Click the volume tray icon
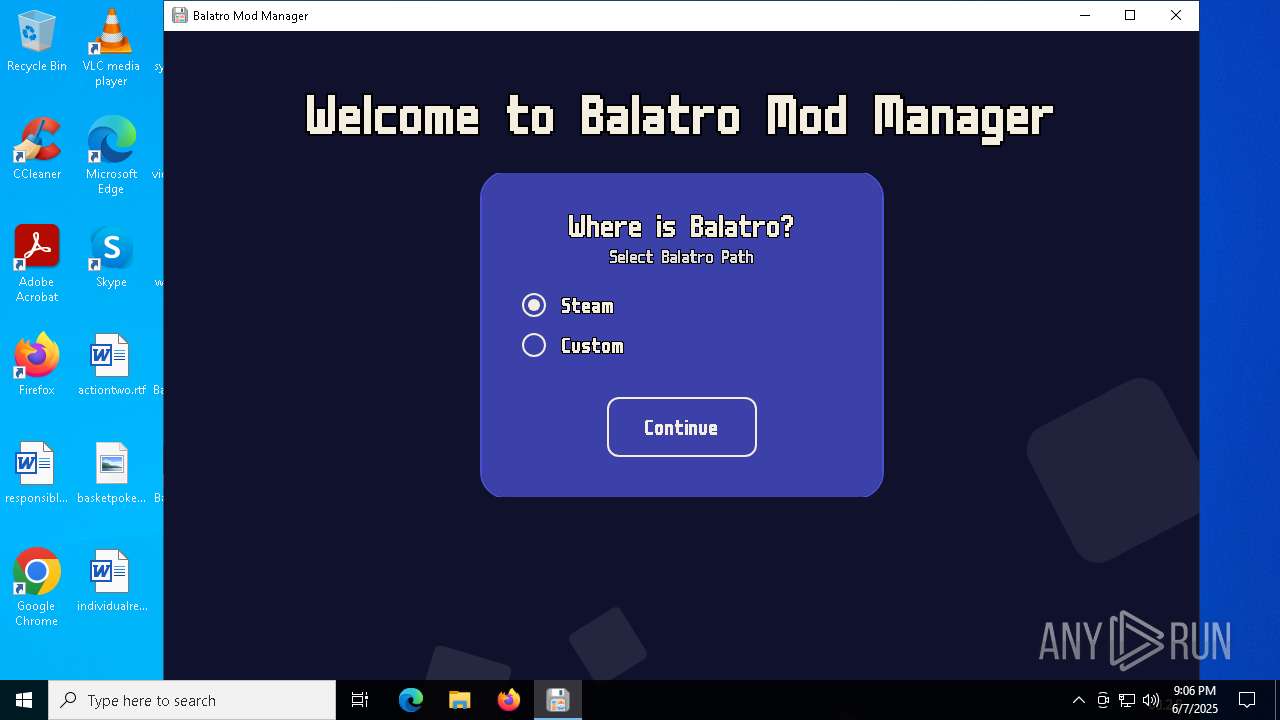 click(1151, 700)
